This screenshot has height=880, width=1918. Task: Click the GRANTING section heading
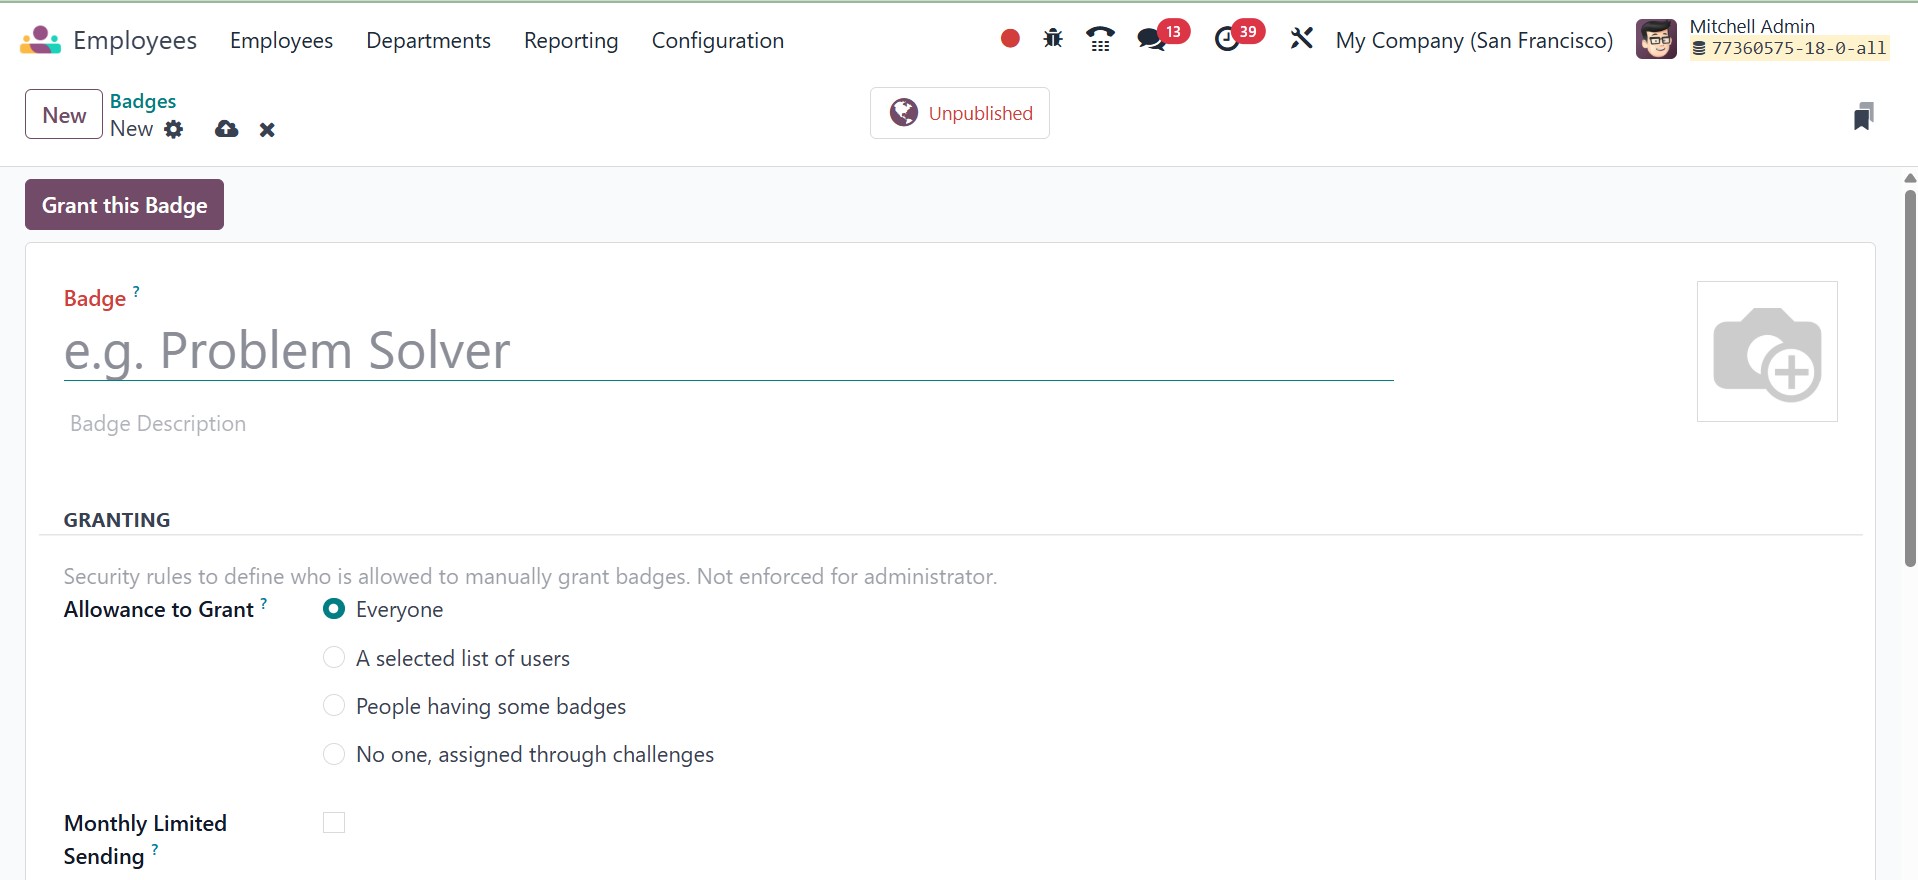pyautogui.click(x=117, y=520)
